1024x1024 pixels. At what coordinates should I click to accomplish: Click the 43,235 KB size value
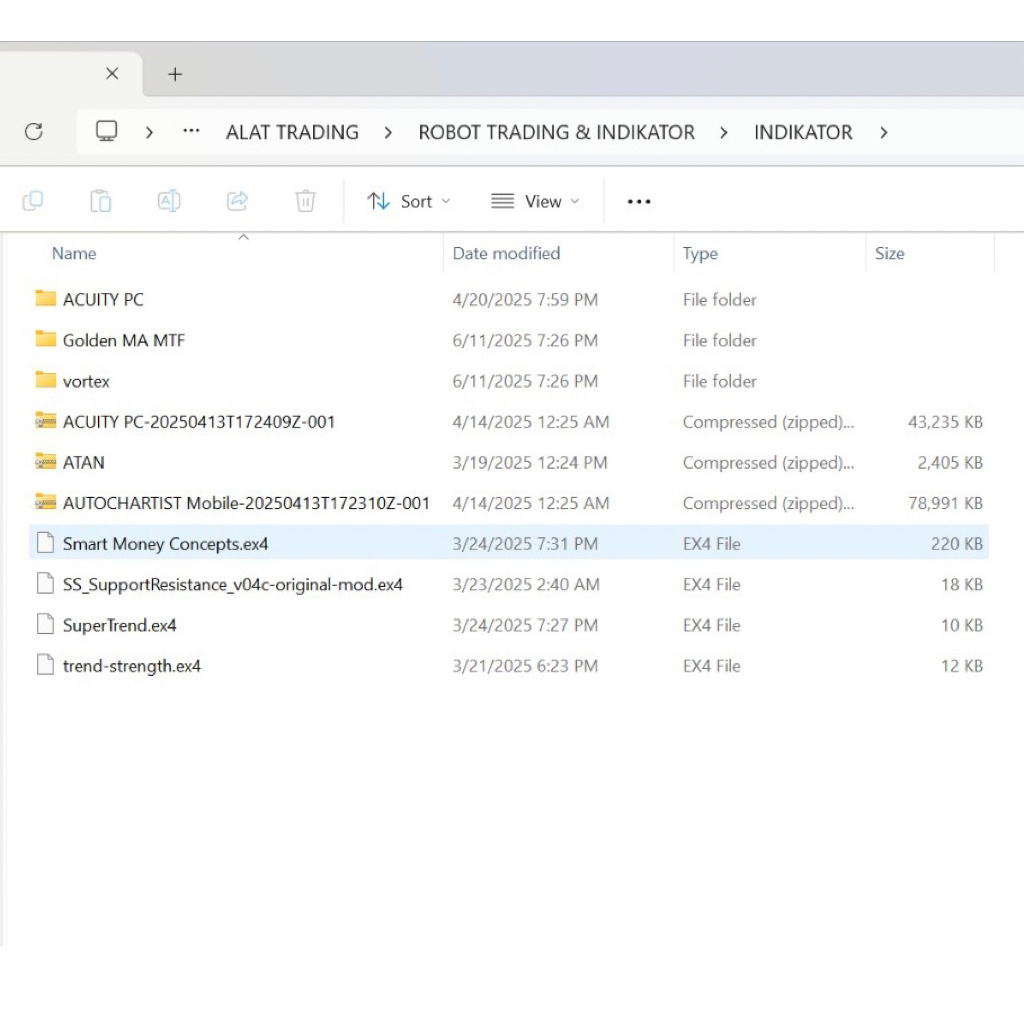945,422
